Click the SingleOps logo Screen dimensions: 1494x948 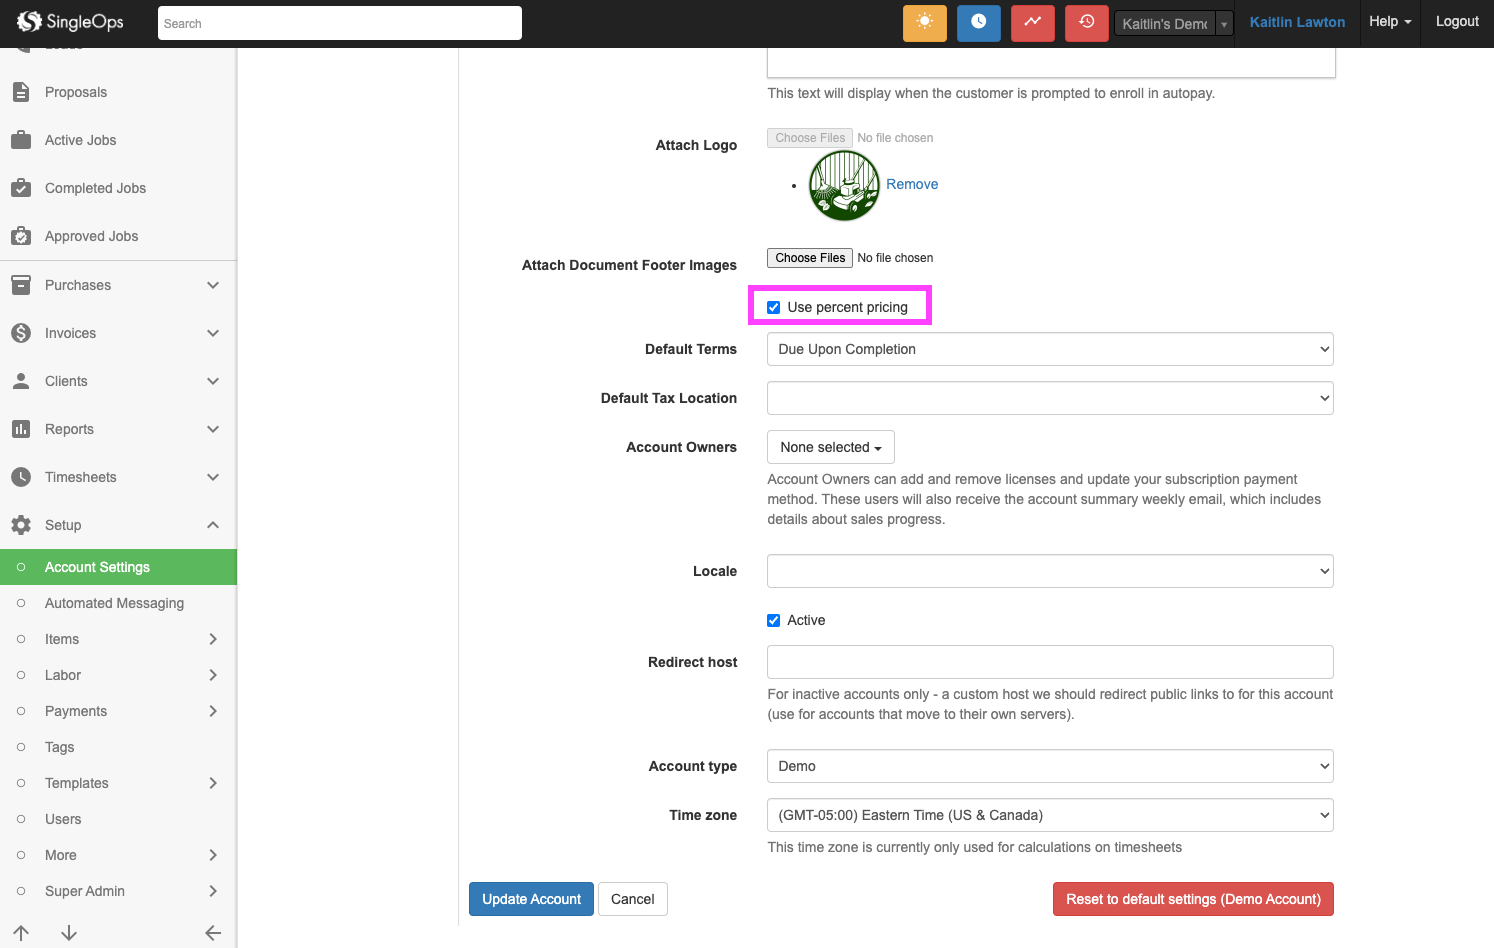click(70, 22)
